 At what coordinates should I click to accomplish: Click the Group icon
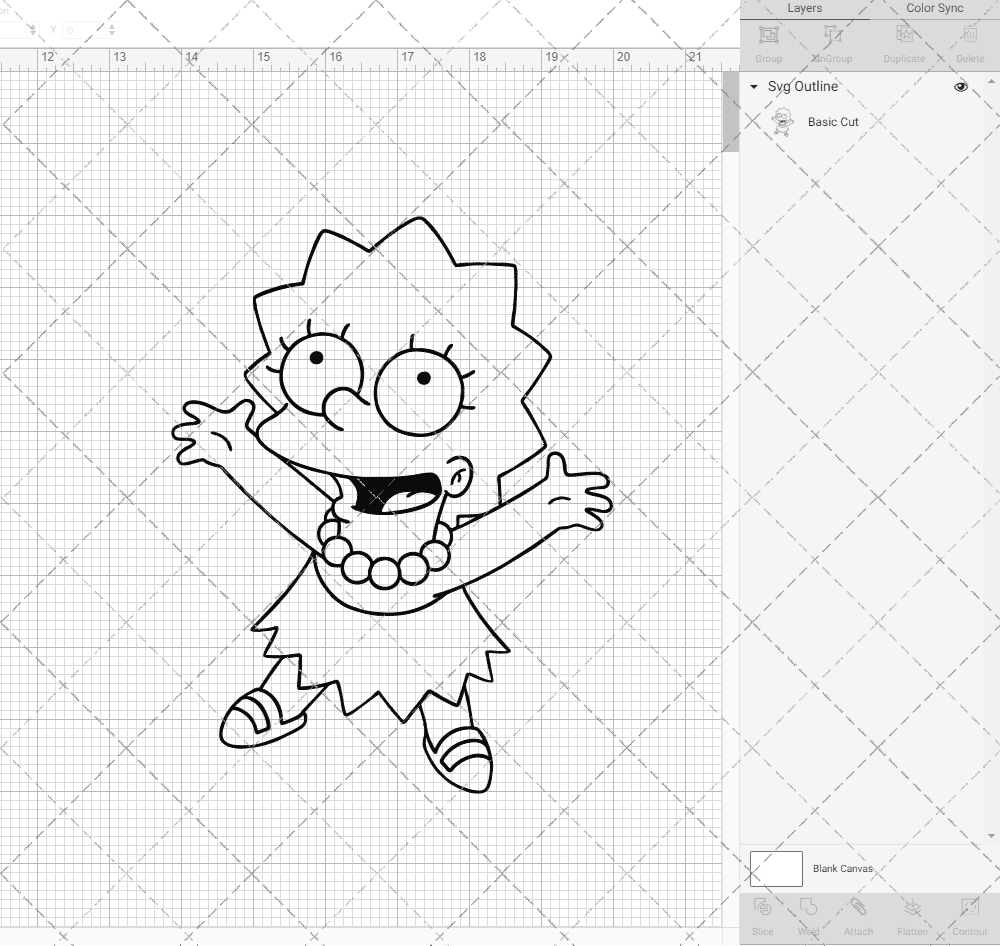click(x=768, y=34)
